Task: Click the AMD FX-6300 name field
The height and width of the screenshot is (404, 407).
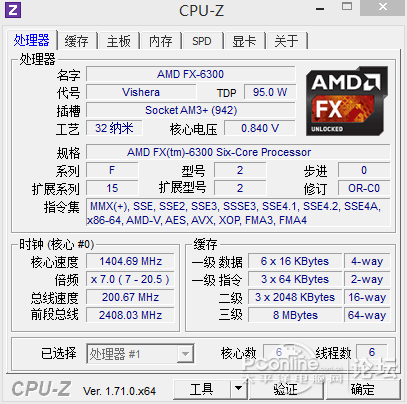Action: [191, 74]
